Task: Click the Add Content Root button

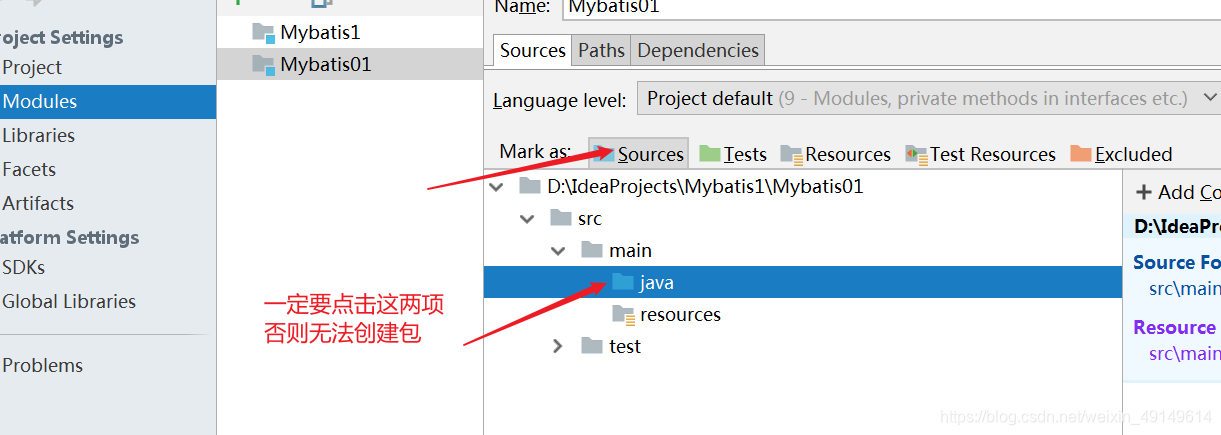Action: coord(1178,192)
